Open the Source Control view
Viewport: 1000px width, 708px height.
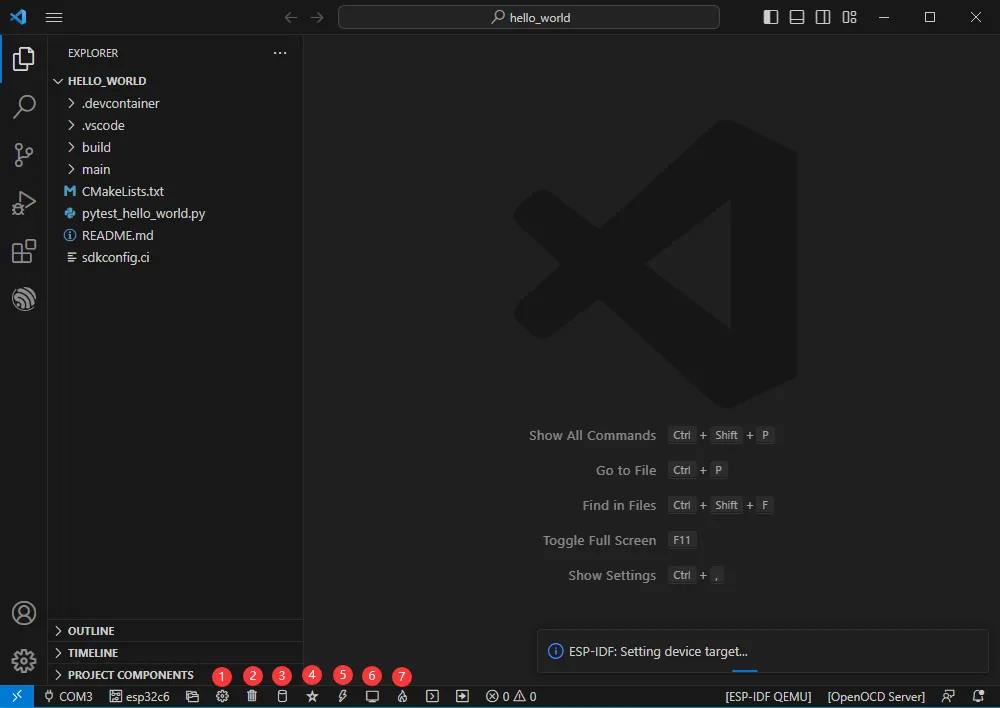click(24, 155)
